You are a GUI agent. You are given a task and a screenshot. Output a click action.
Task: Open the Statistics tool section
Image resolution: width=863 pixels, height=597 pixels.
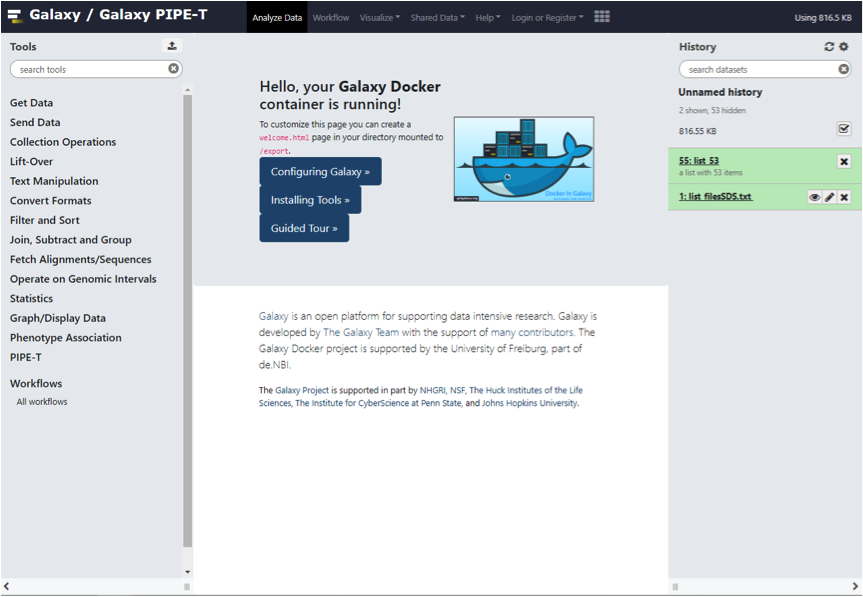click(x=31, y=299)
